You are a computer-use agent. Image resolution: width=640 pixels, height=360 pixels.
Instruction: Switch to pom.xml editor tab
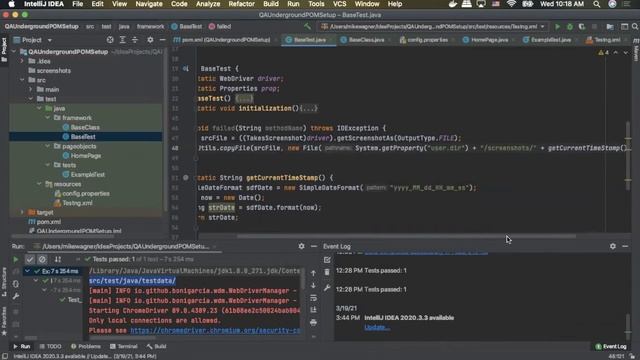coord(225,40)
